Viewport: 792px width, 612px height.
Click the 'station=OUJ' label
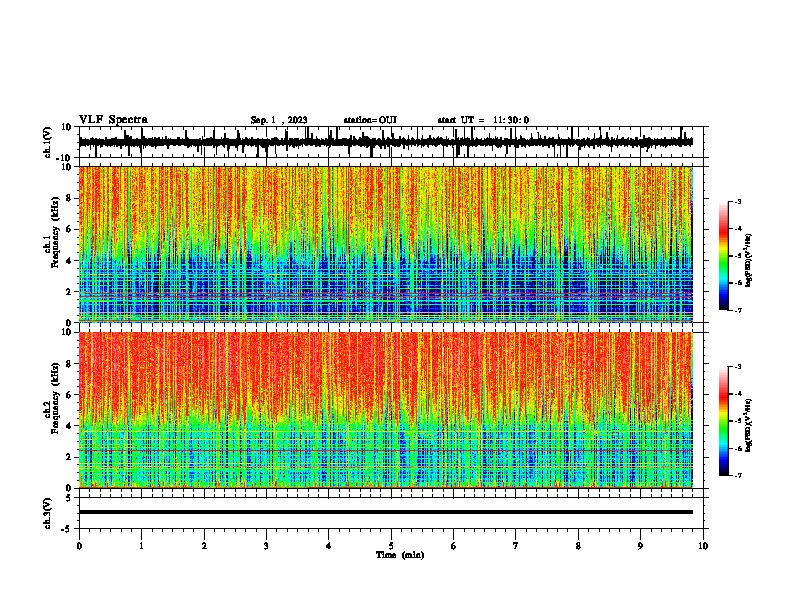pos(370,120)
